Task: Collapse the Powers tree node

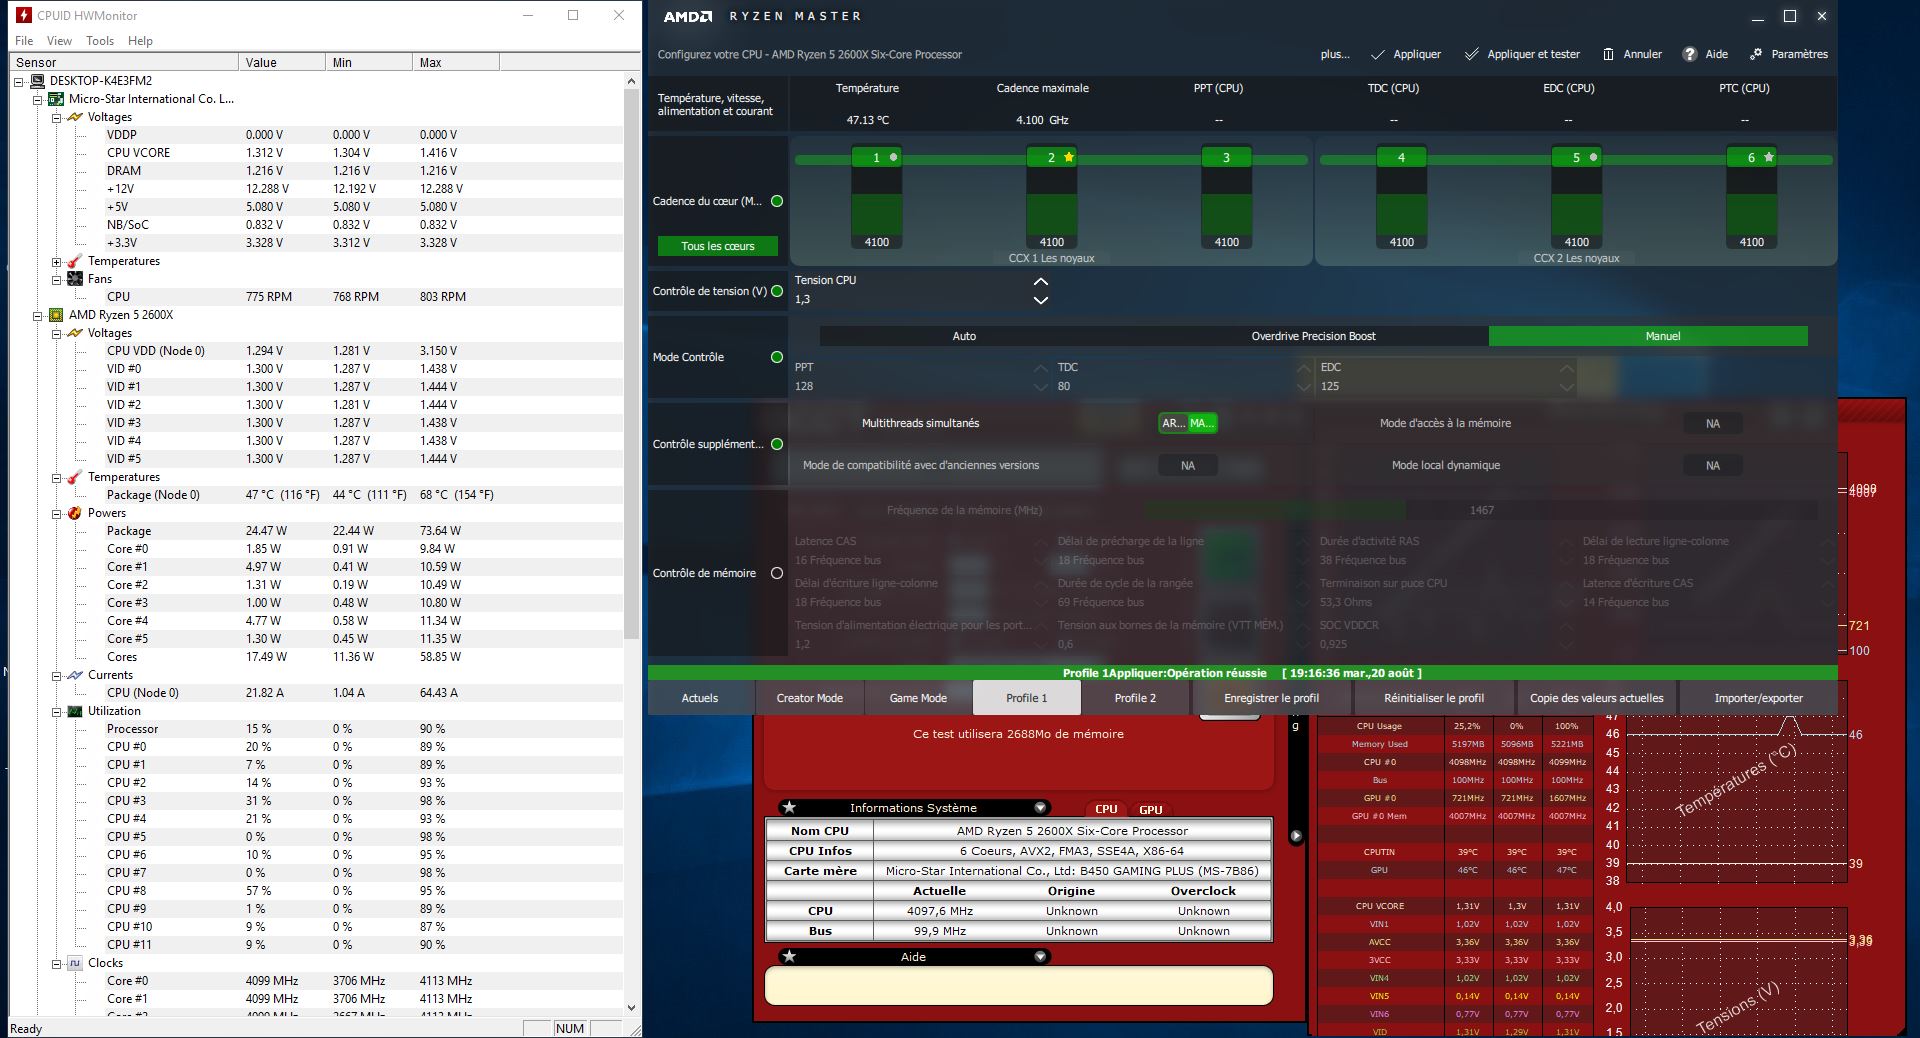Action: (x=57, y=513)
